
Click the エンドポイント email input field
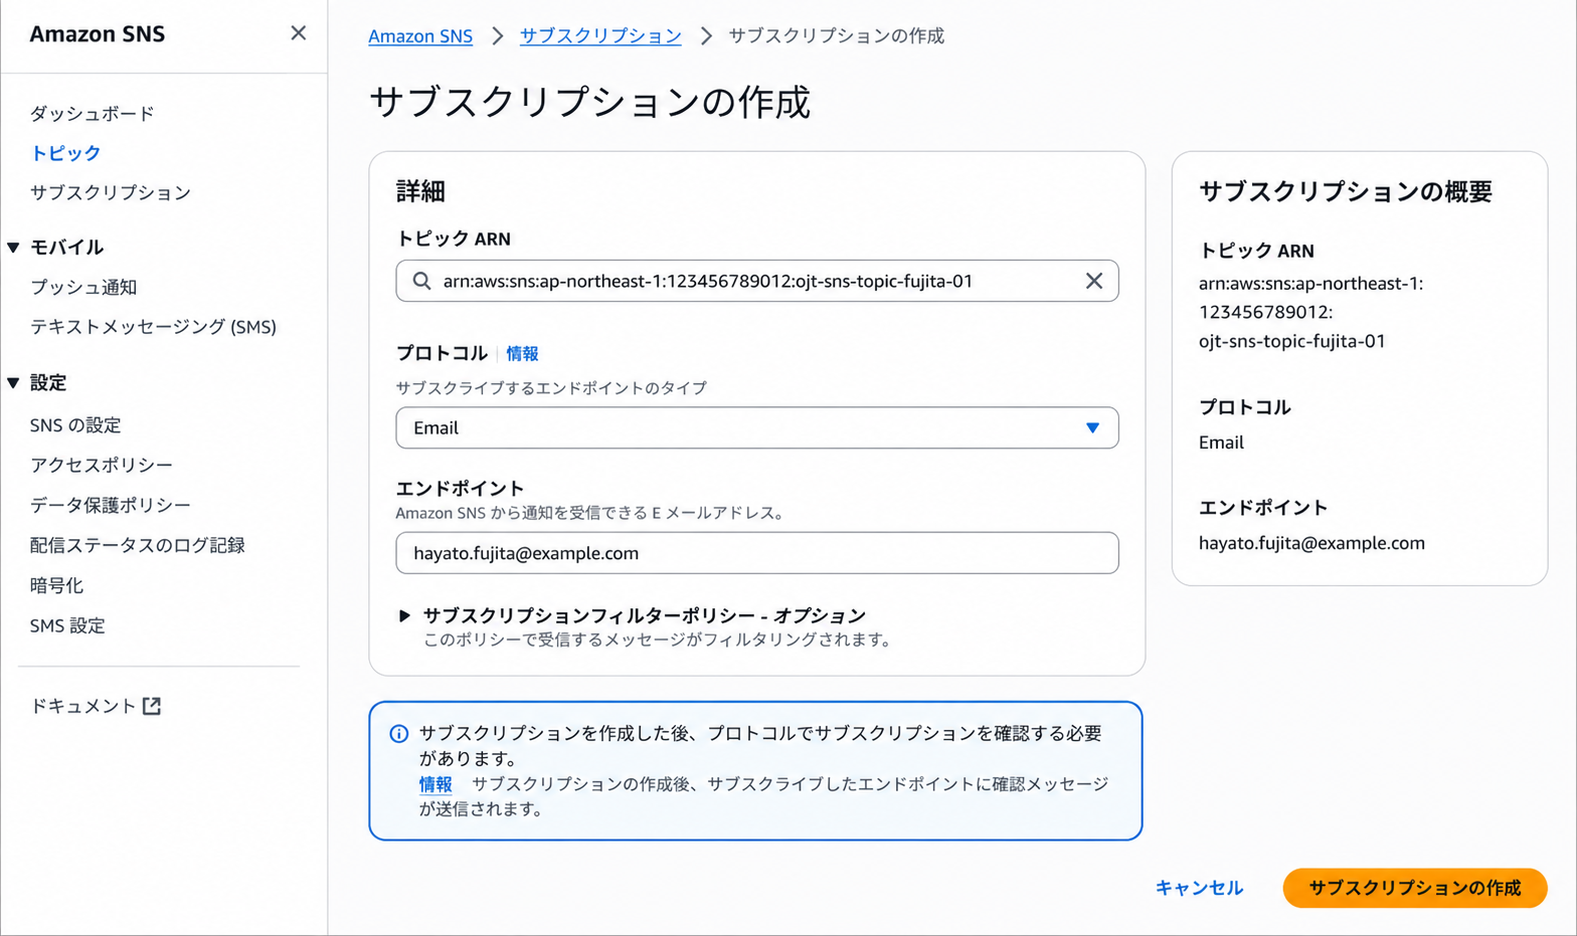click(757, 553)
